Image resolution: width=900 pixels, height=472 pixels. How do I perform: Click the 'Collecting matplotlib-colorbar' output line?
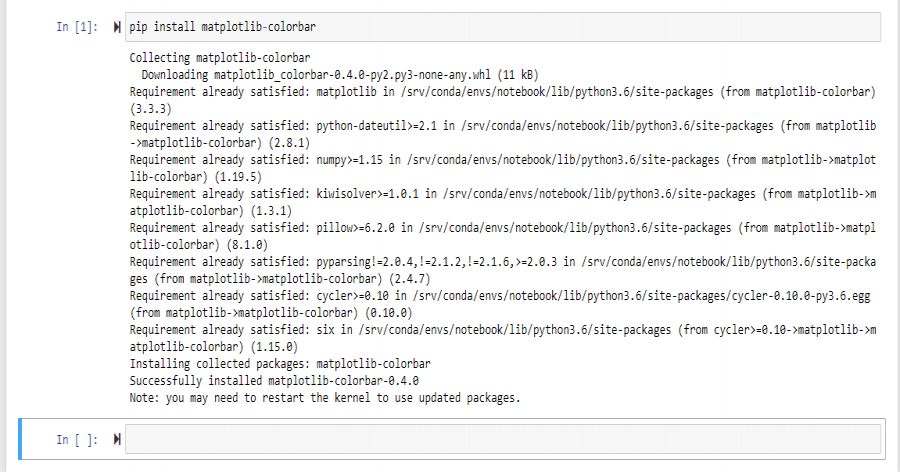coord(220,59)
